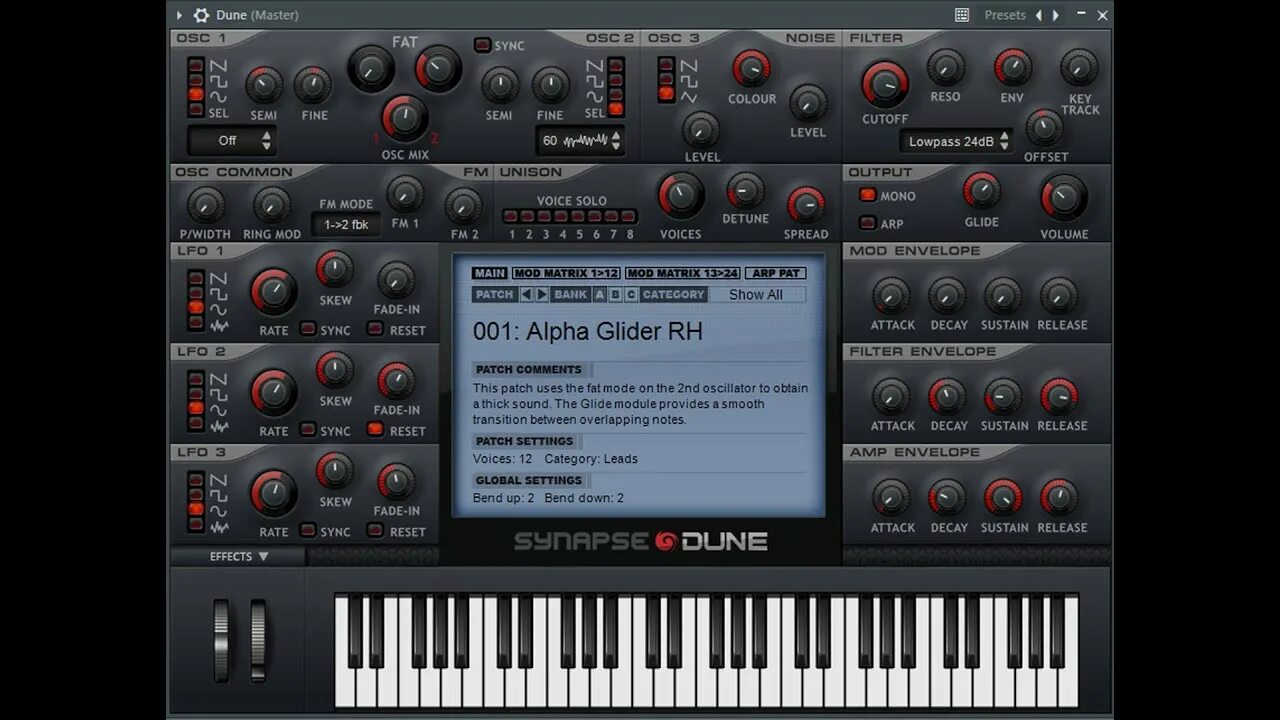Click the modulation wheel
This screenshot has width=1280, height=720.
(258, 640)
